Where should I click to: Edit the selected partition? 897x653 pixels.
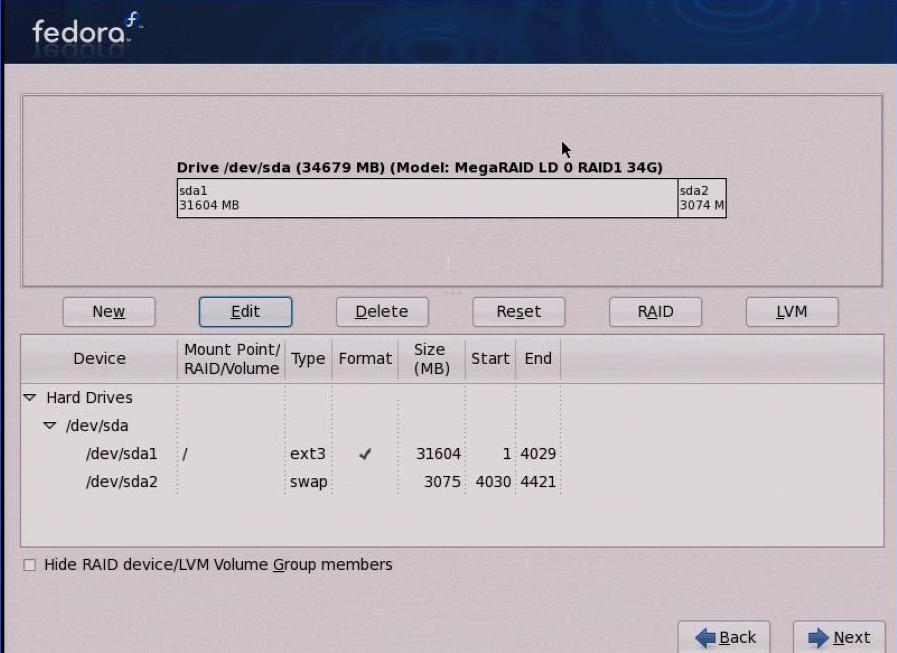click(x=245, y=311)
